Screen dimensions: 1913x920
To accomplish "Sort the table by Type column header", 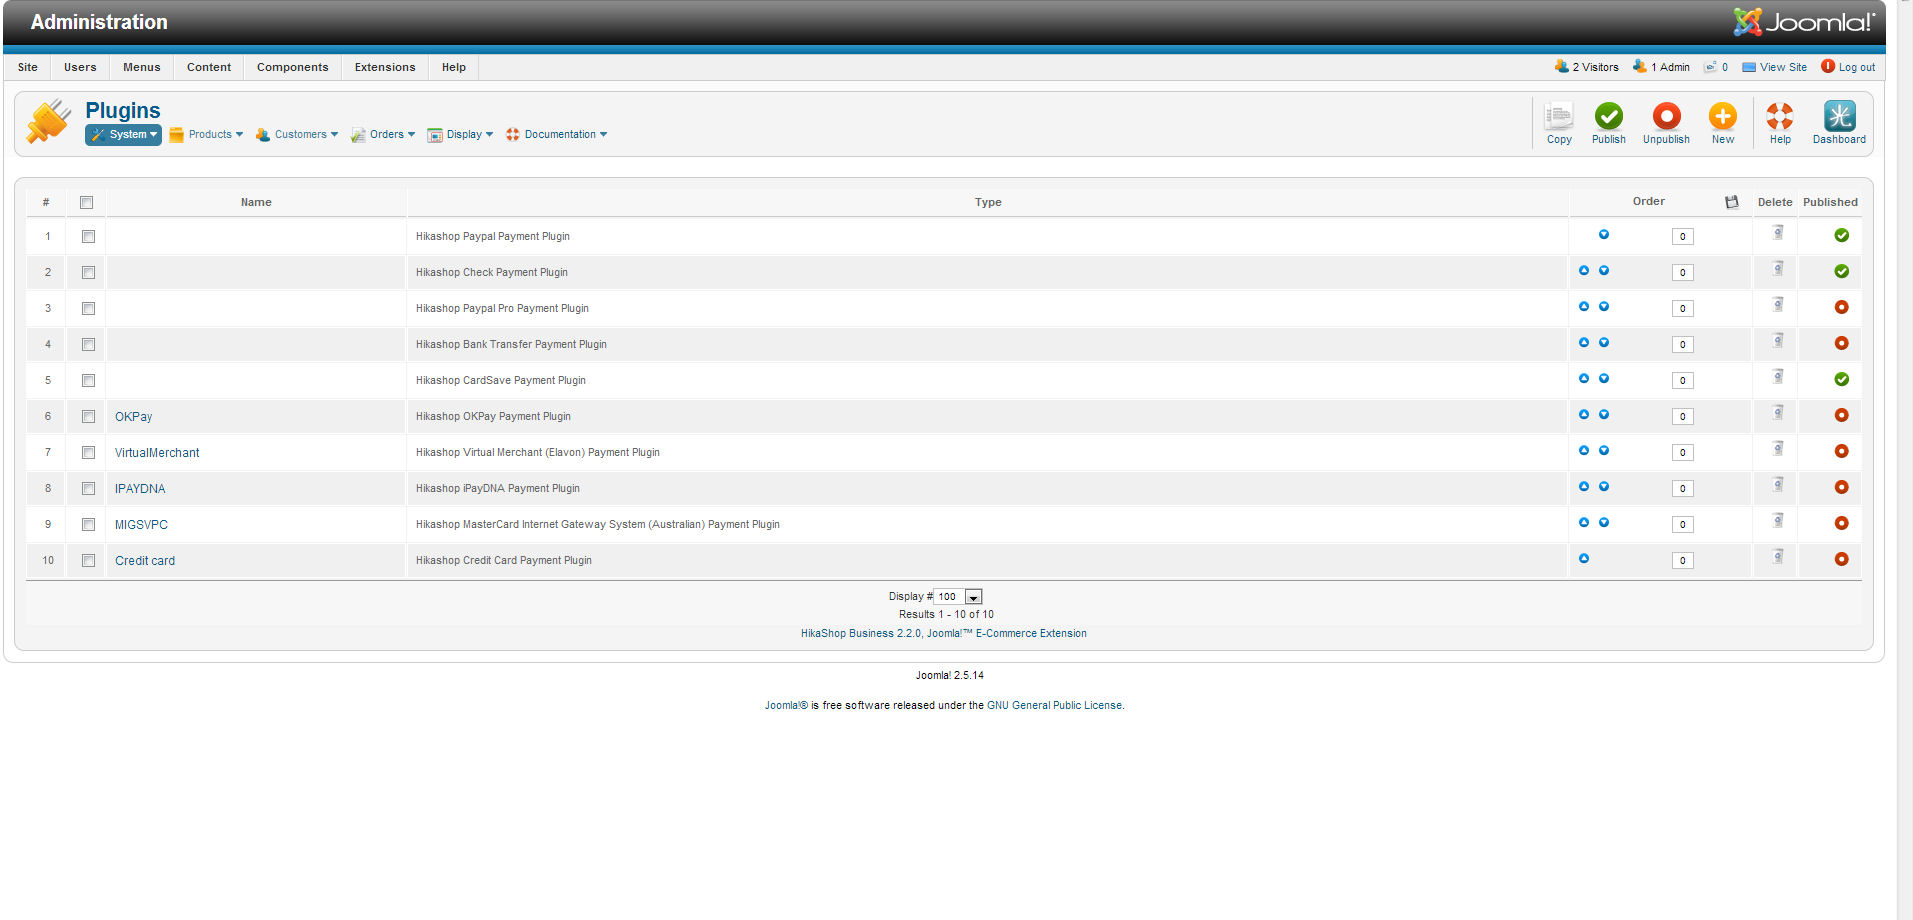I will 988,202.
